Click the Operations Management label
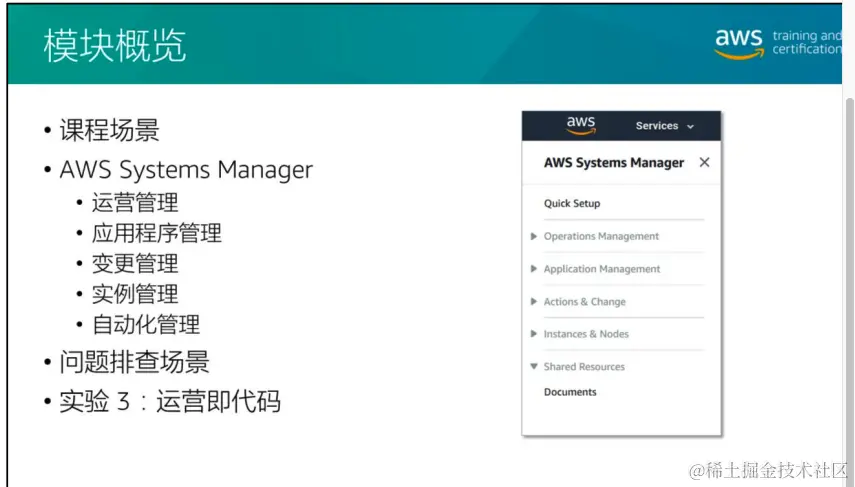Viewport: 855px width, 487px height. click(x=601, y=236)
